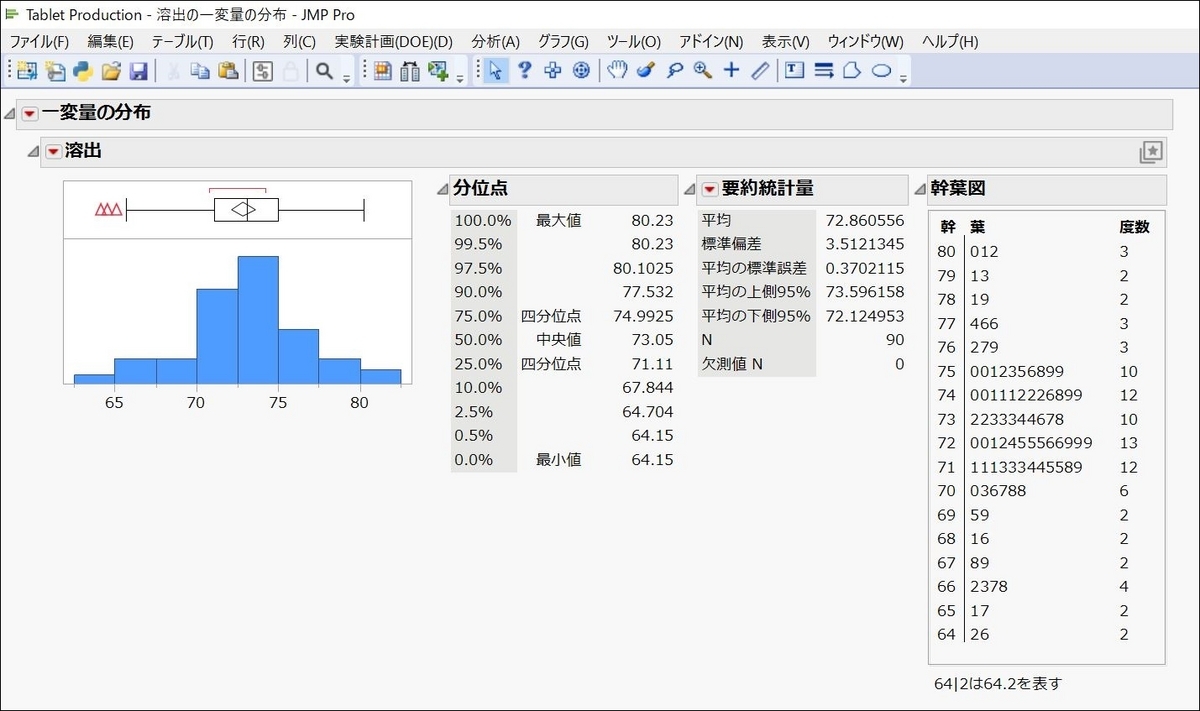Select the Lines drawing tool

coord(824,71)
